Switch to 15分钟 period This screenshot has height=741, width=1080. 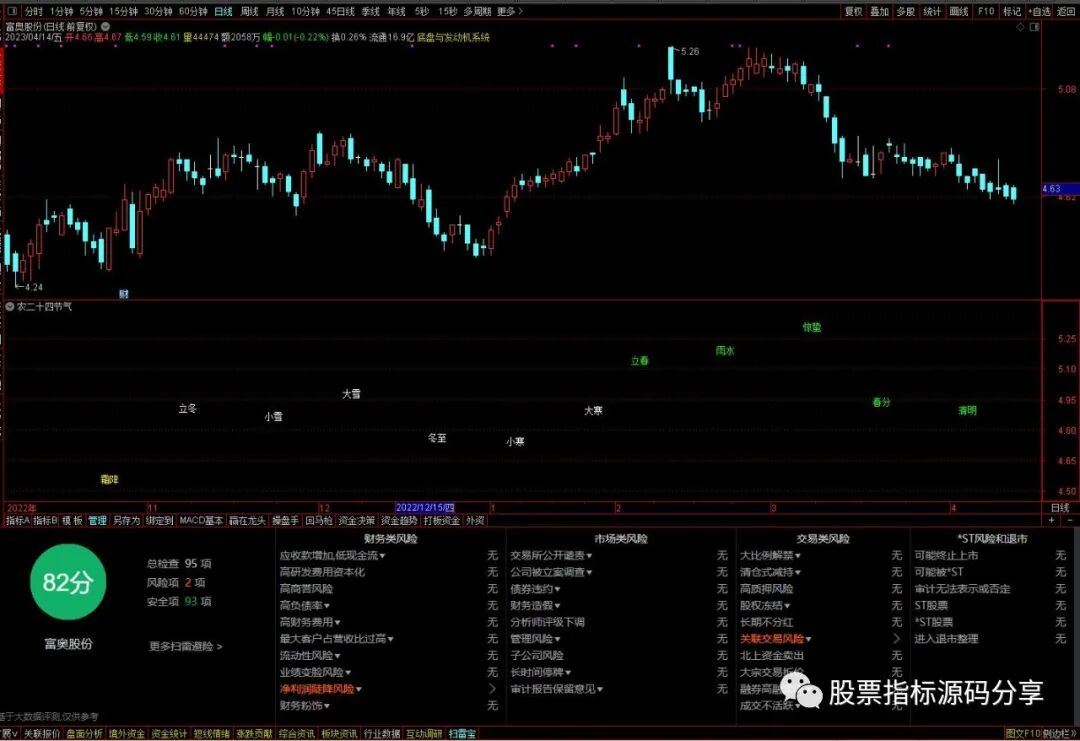click(123, 12)
